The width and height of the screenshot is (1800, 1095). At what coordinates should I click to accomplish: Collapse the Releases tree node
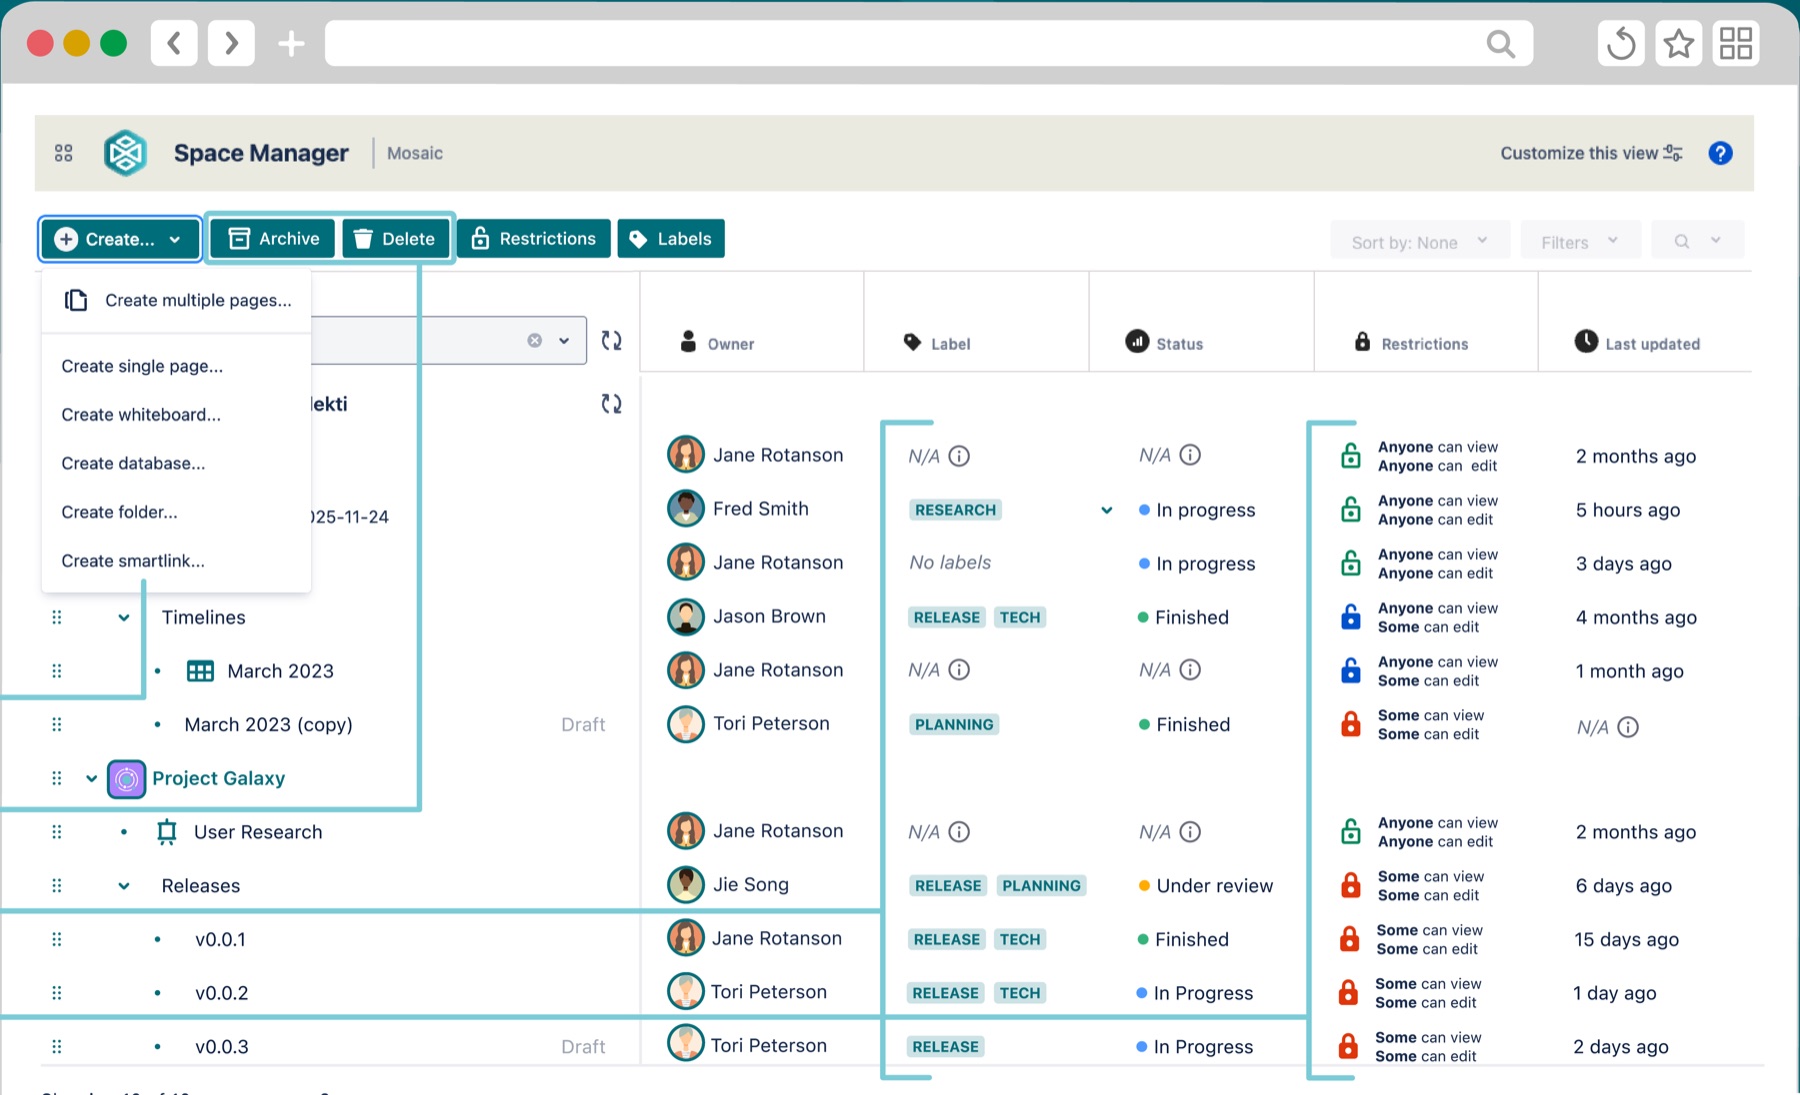(x=124, y=886)
